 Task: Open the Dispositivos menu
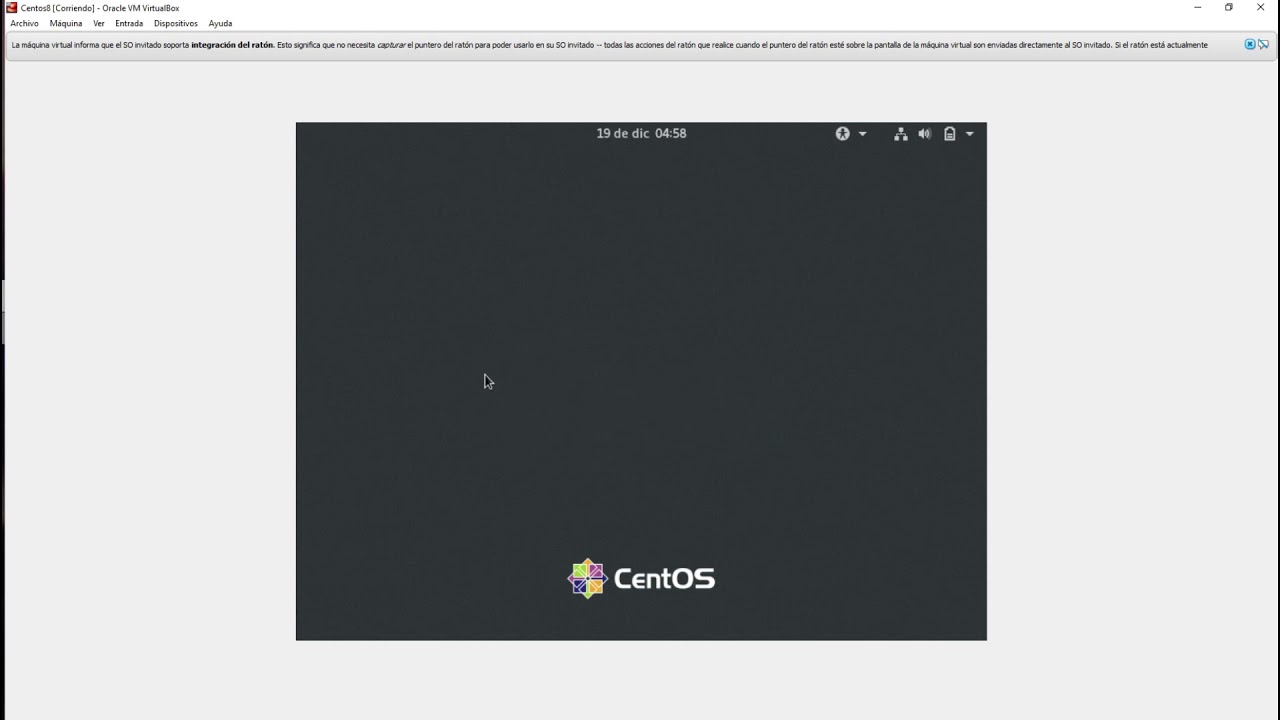pyautogui.click(x=176, y=23)
